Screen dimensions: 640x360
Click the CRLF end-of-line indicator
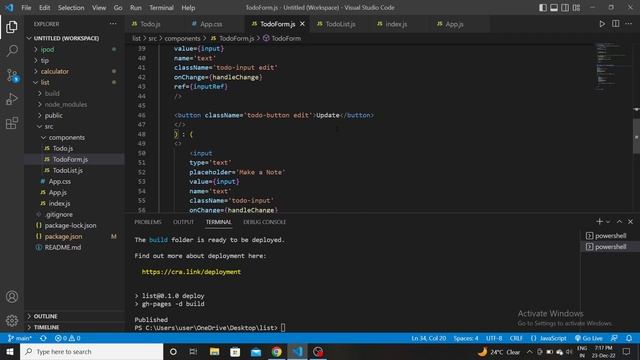point(516,338)
